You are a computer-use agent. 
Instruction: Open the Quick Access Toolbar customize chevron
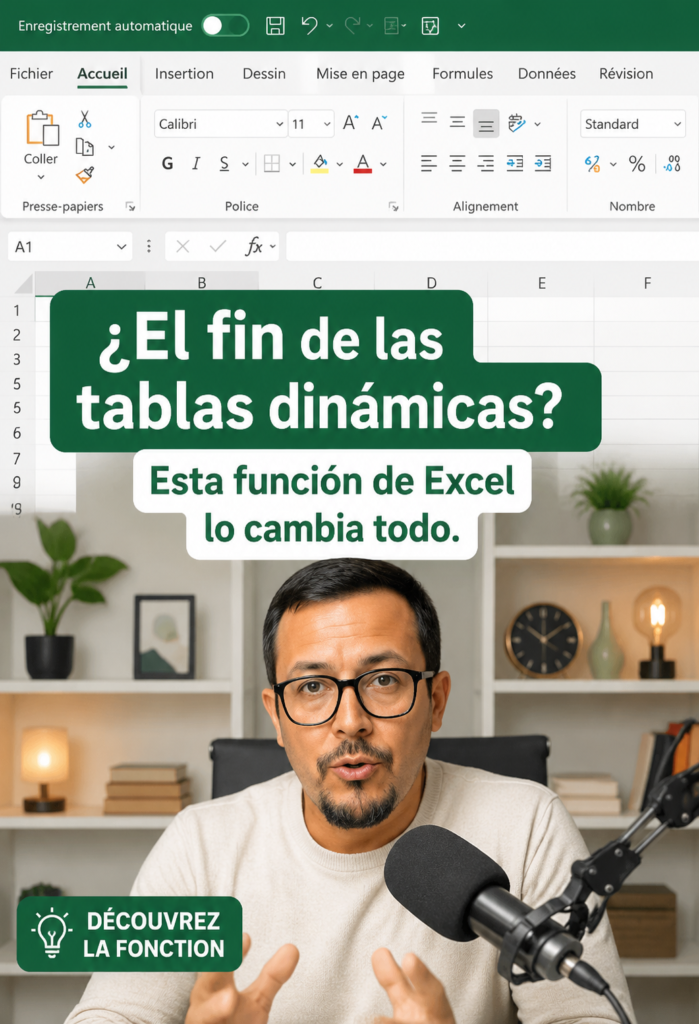click(461, 26)
